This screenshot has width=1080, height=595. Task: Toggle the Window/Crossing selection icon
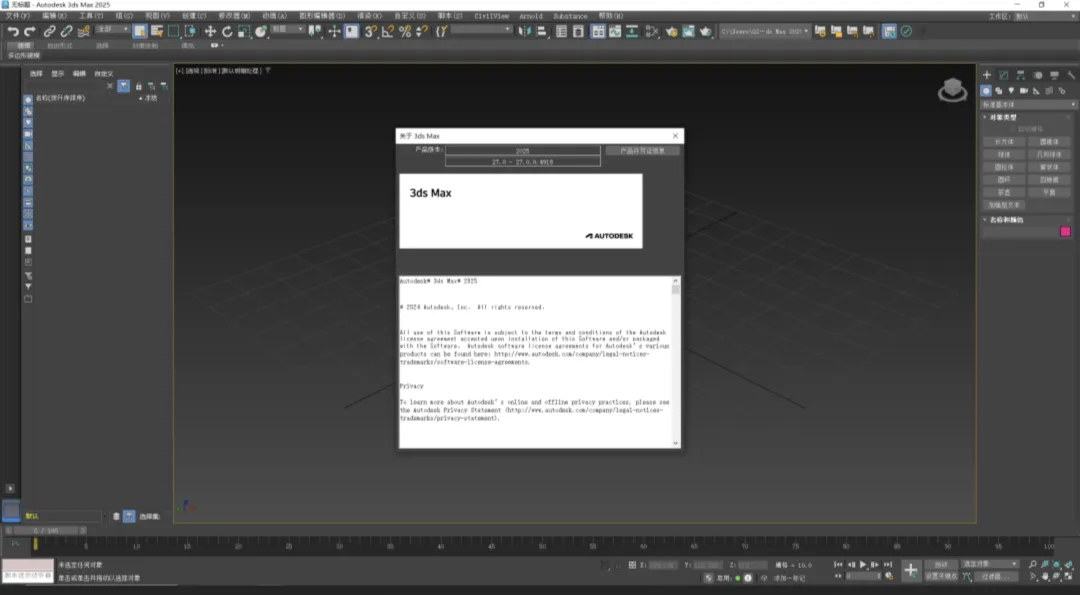pyautogui.click(x=190, y=31)
